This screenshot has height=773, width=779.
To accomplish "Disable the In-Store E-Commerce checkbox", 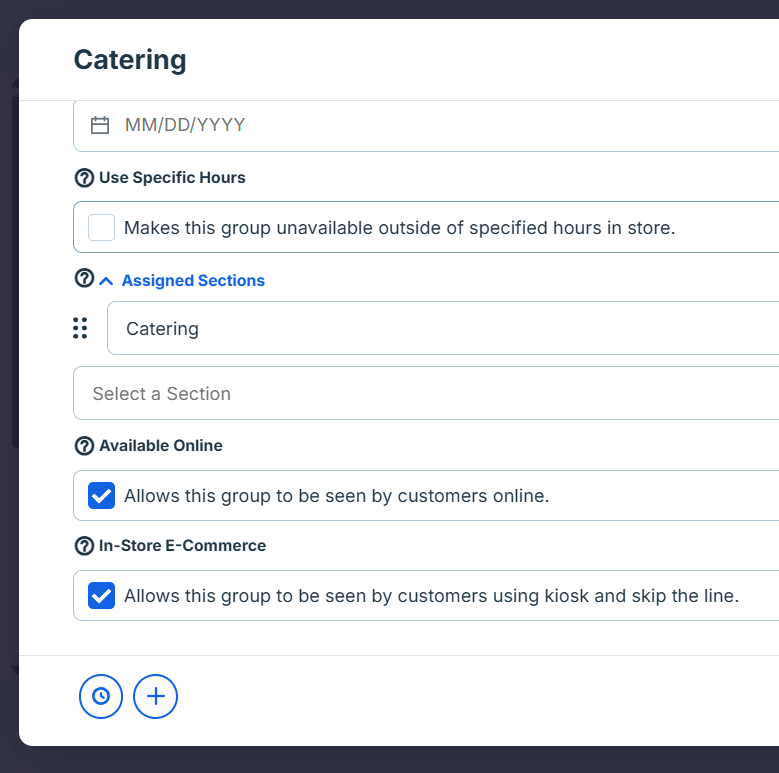I will pyautogui.click(x=101, y=596).
